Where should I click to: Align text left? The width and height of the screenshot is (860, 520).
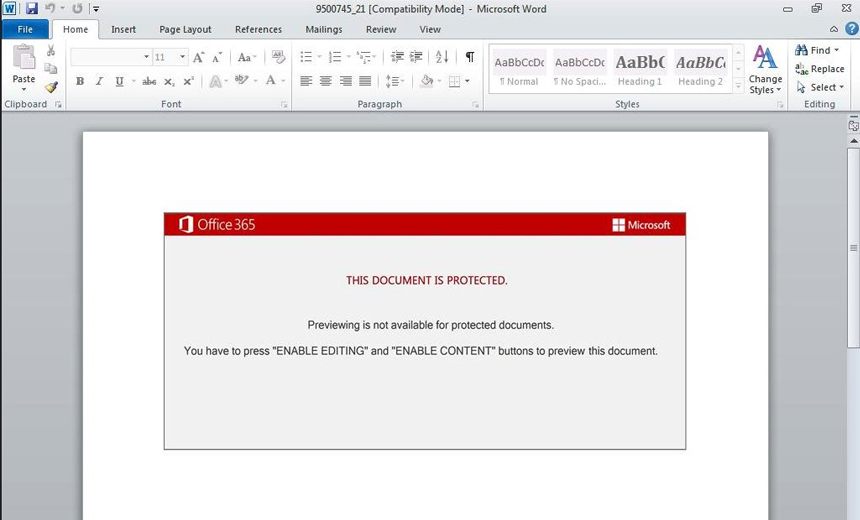click(306, 82)
